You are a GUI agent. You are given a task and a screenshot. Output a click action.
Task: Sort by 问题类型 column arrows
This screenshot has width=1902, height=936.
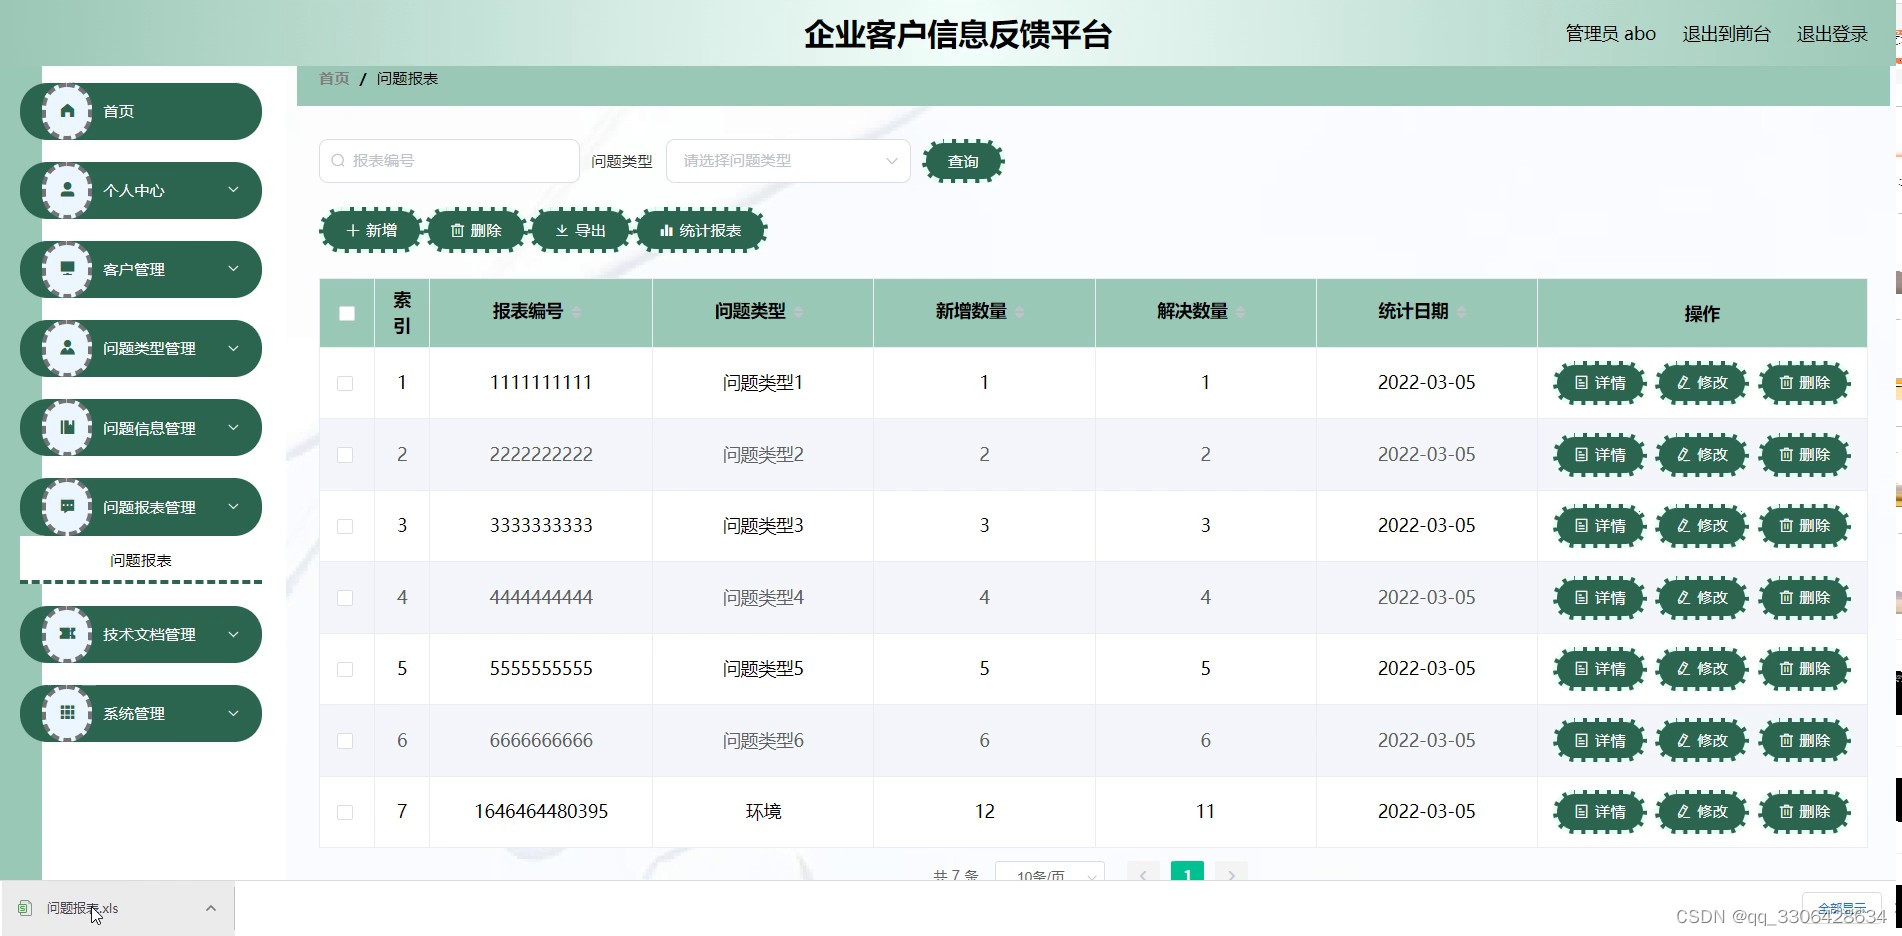[799, 312]
